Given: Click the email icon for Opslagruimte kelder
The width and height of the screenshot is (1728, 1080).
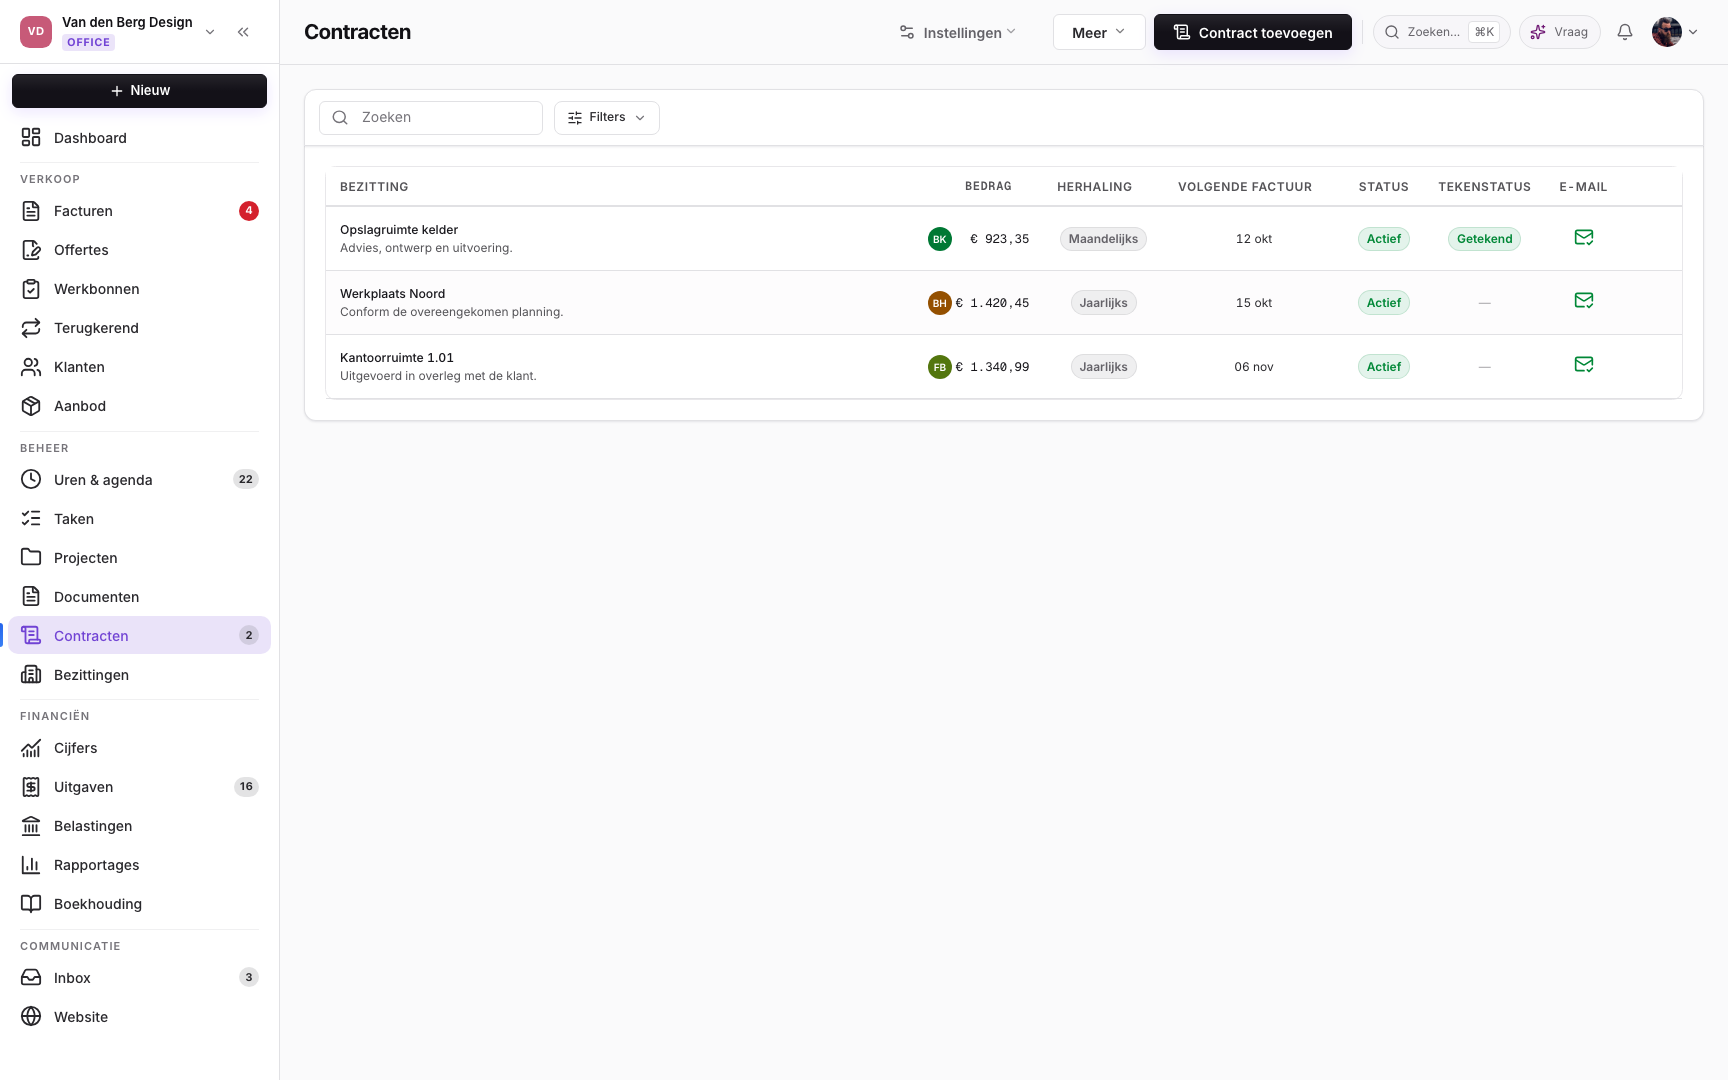Looking at the screenshot, I should tap(1584, 237).
